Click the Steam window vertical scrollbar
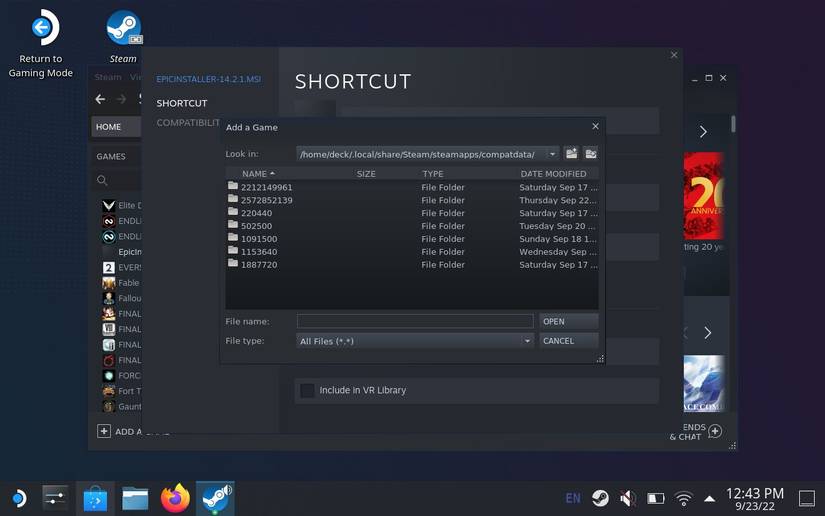This screenshot has width=825, height=516. point(733,124)
